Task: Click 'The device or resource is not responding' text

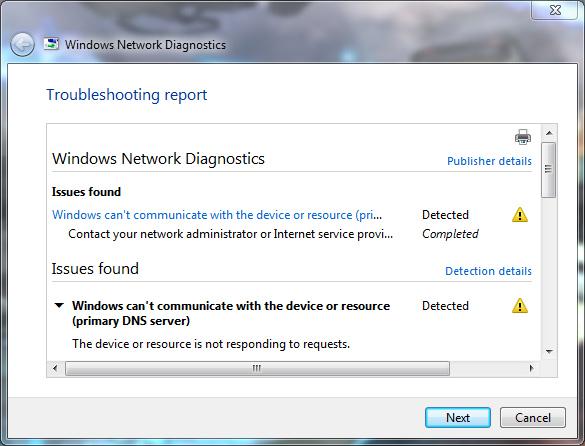Action: point(211,344)
